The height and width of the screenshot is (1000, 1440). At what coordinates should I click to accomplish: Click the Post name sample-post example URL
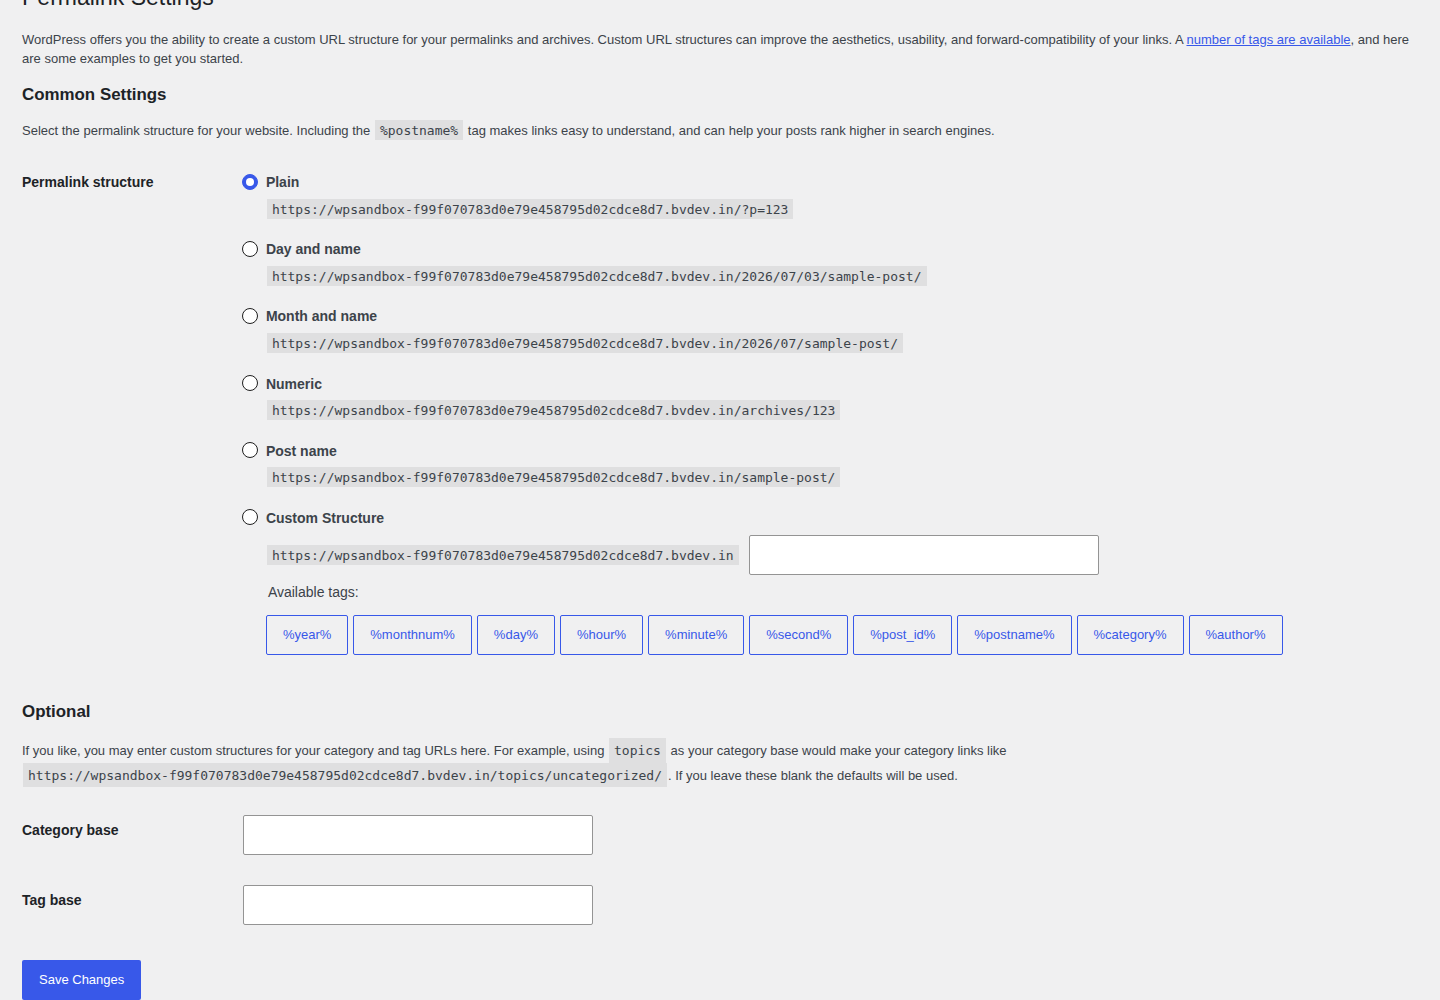tap(553, 478)
